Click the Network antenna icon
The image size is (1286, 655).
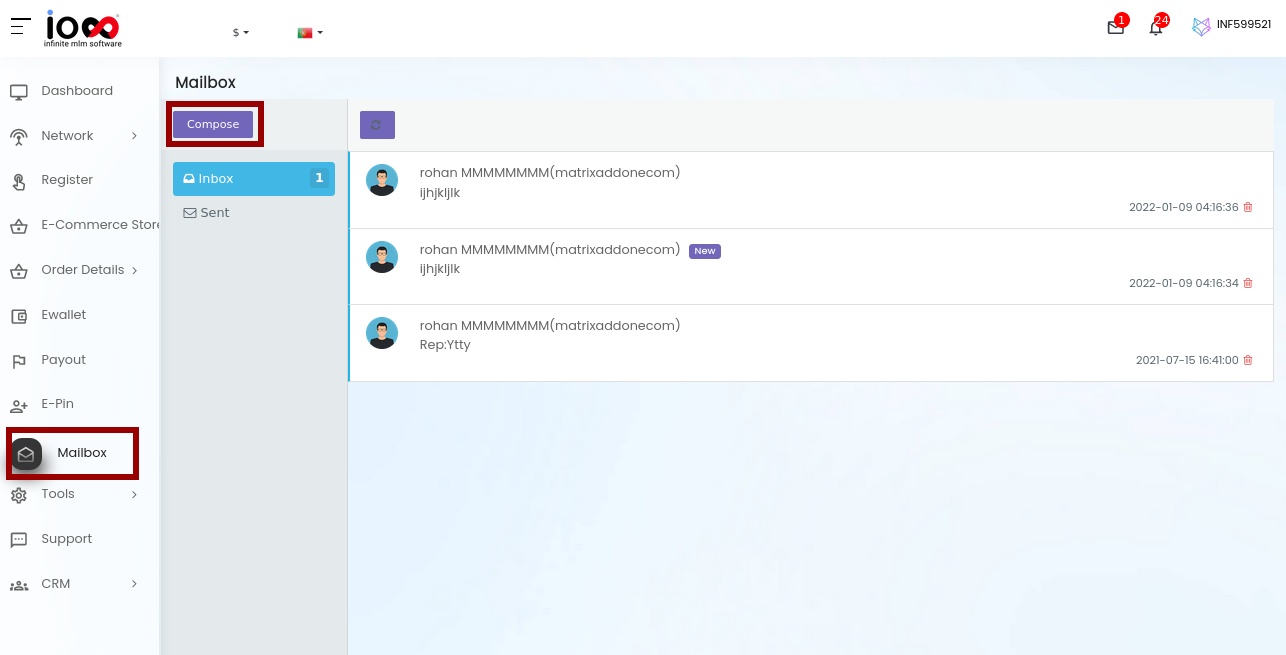click(19, 137)
